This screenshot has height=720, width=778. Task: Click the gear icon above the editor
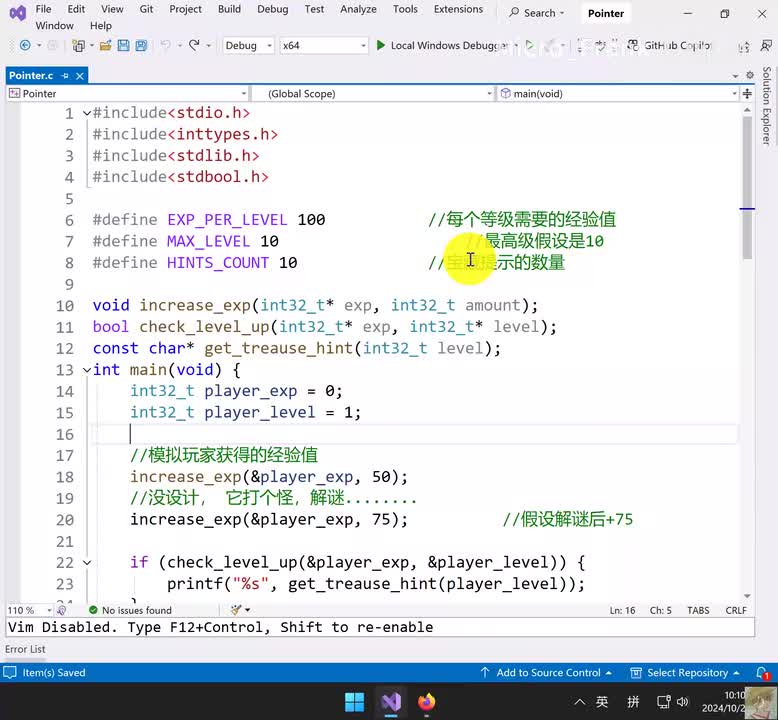(750, 75)
